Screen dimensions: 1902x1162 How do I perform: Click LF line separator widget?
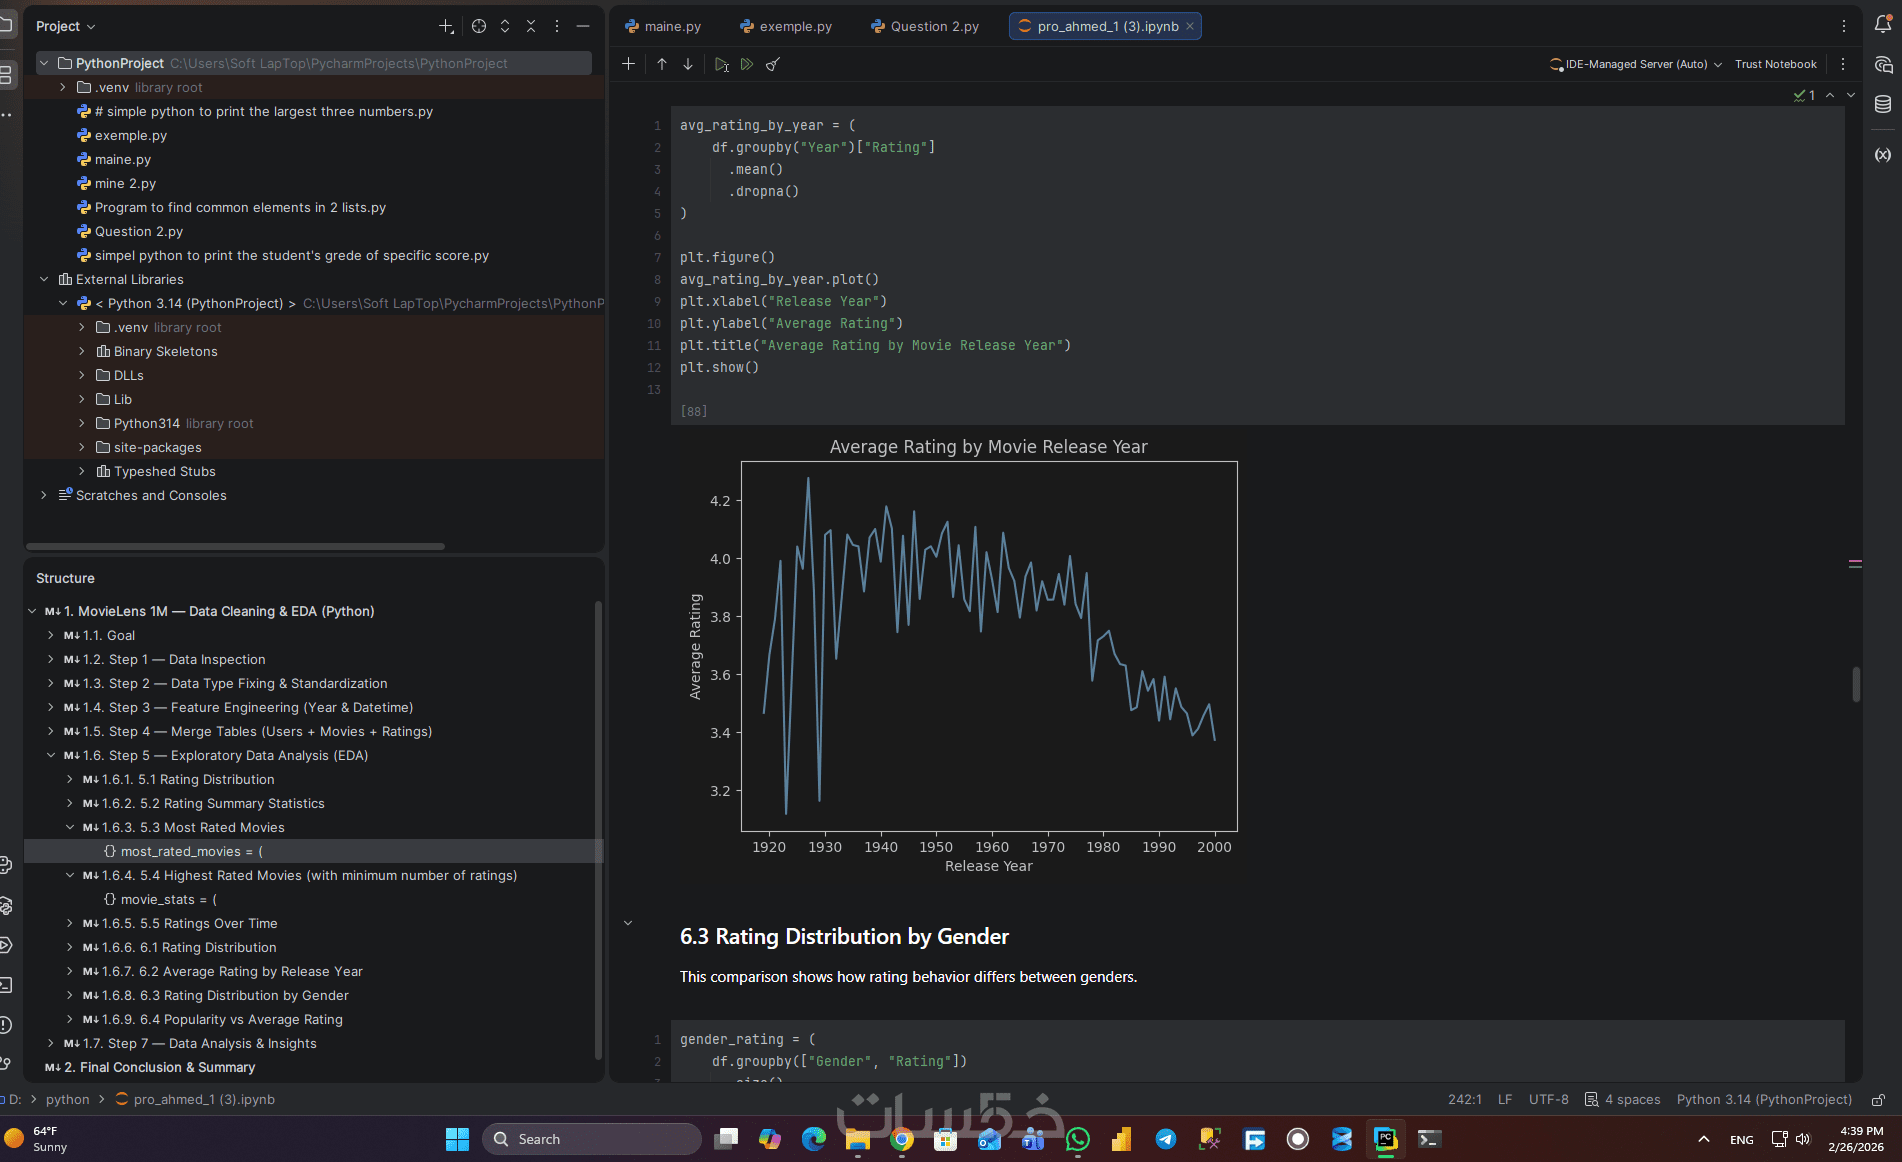click(x=1505, y=1100)
